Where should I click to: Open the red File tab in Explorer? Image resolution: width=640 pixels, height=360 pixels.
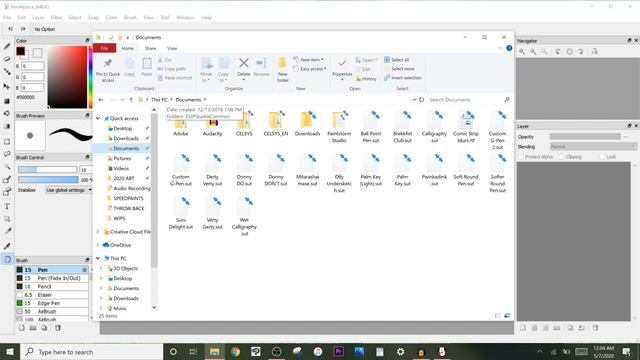coord(104,48)
